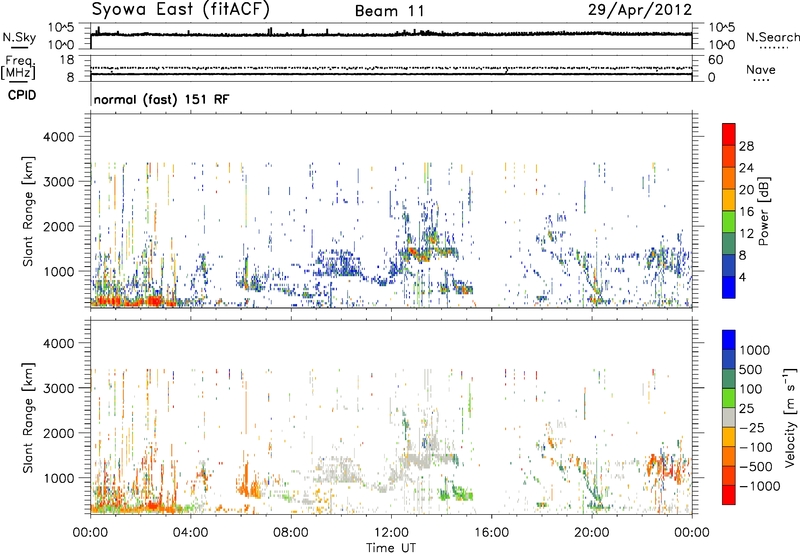
Task: Click the '-25' velocity colorbar label
Action: point(752,427)
